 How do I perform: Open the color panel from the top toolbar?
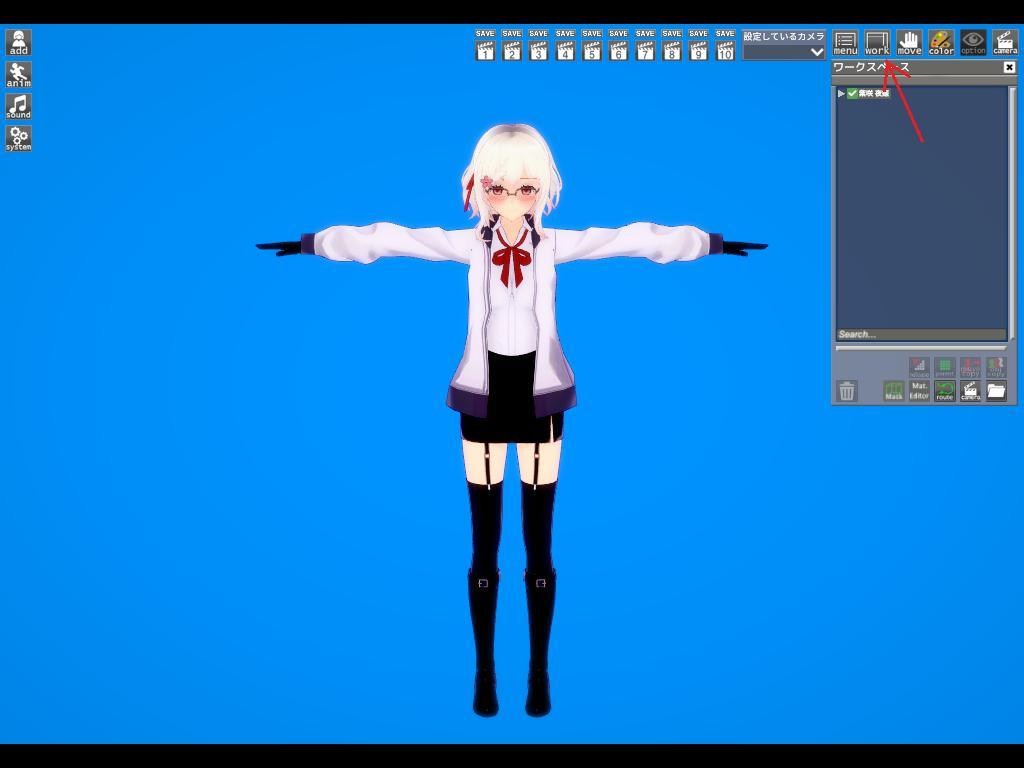[940, 41]
